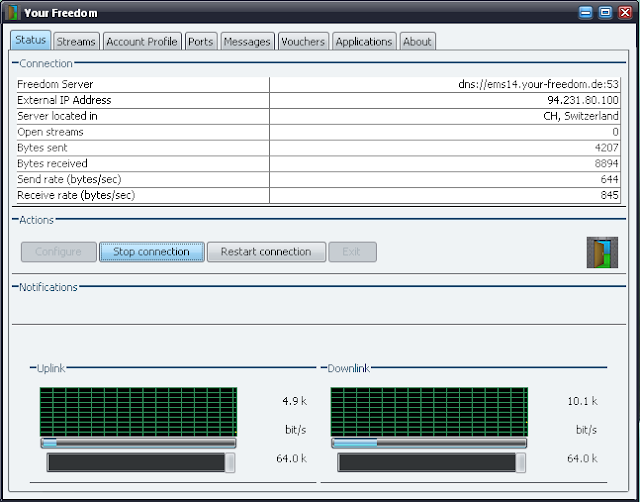
Task: Select the Ports tab
Action: coord(201,42)
